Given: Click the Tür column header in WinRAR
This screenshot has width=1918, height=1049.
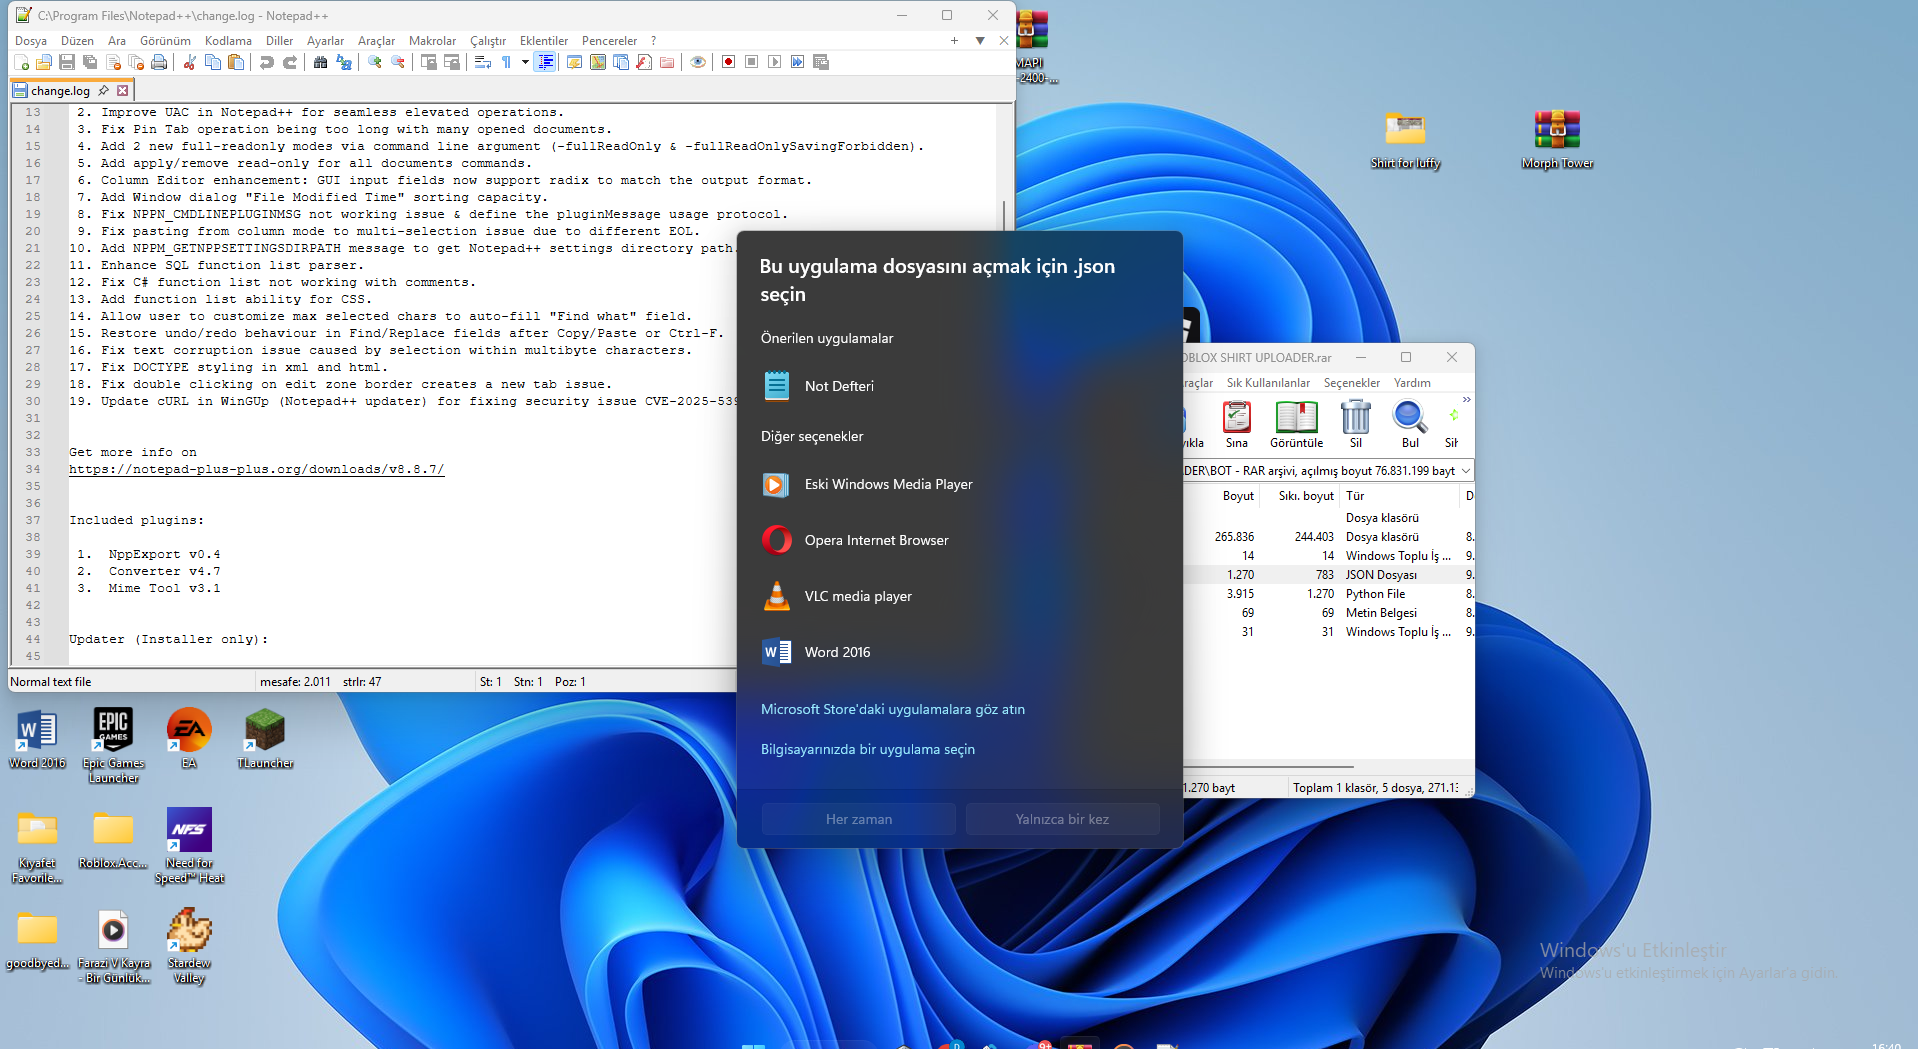Looking at the screenshot, I should point(1399,496).
